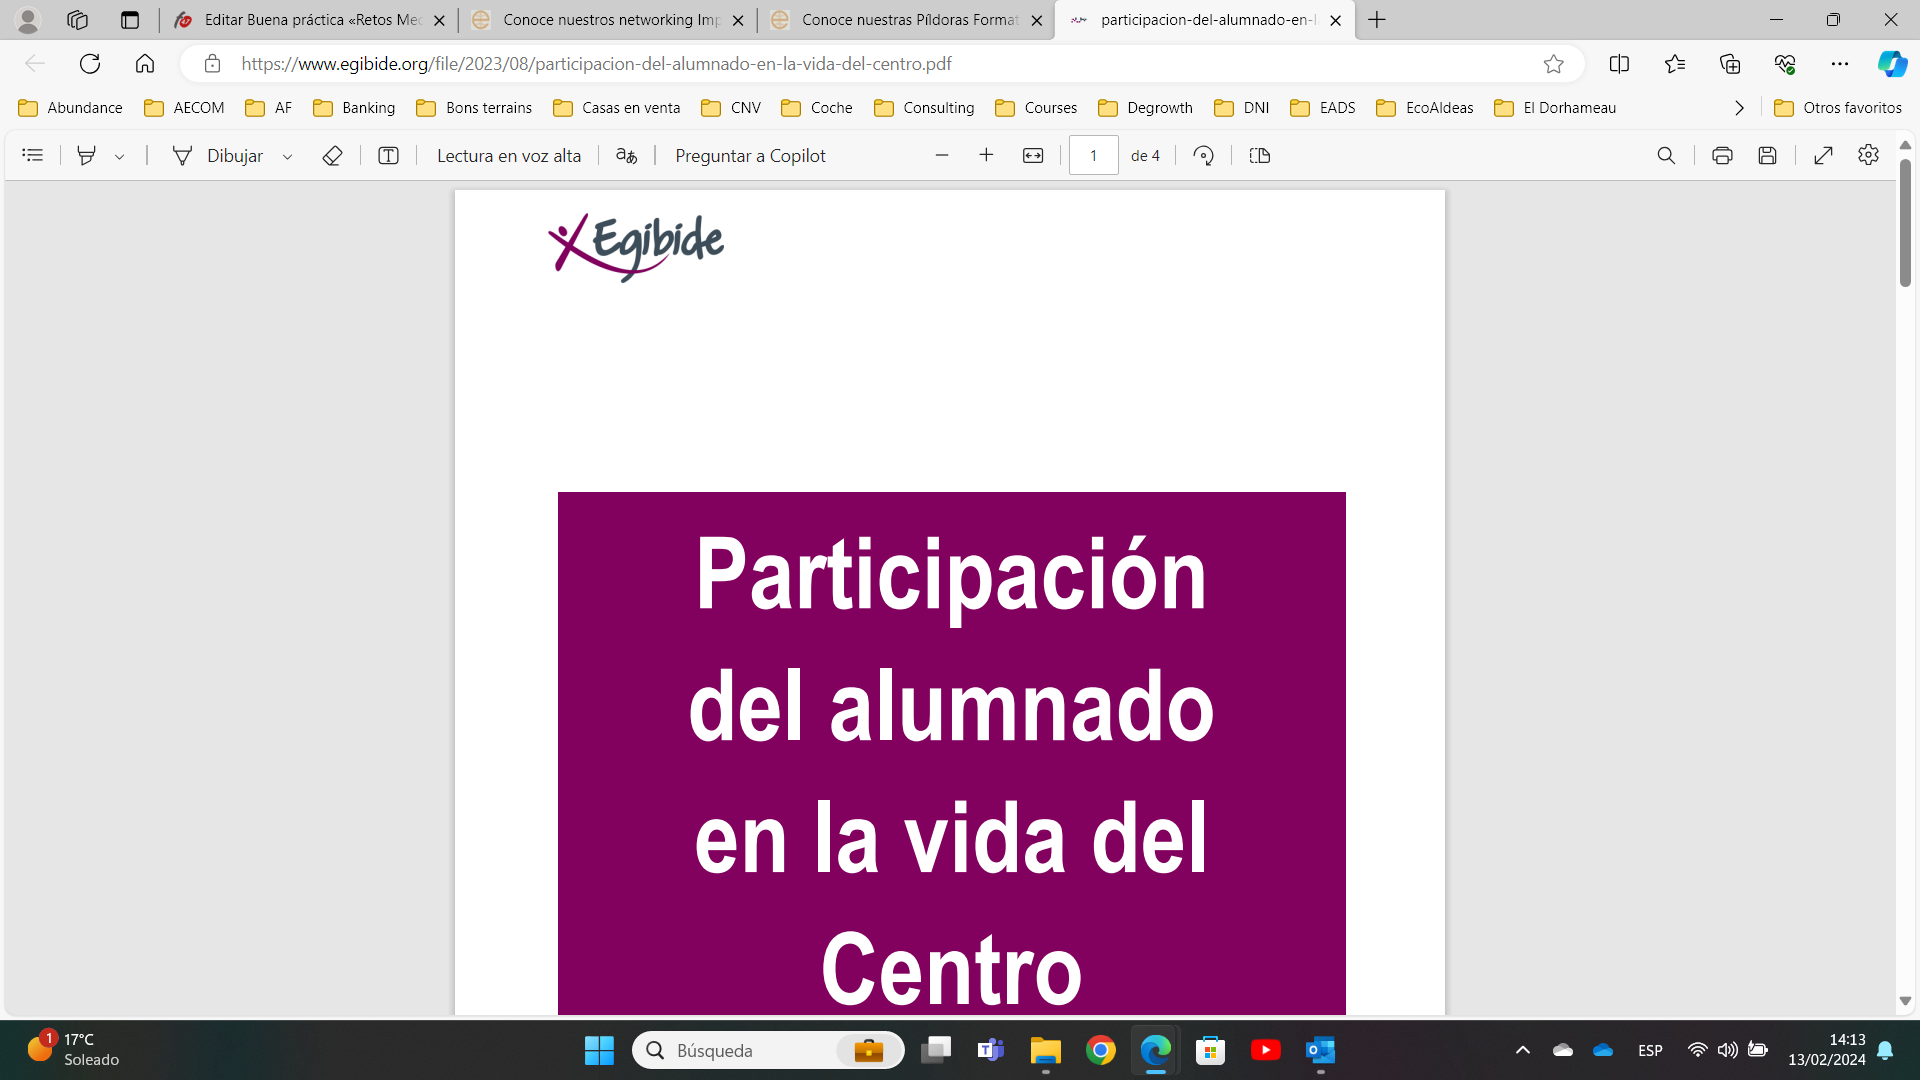The height and width of the screenshot is (1080, 1920).
Task: Print the PDF document
Action: point(1722,155)
